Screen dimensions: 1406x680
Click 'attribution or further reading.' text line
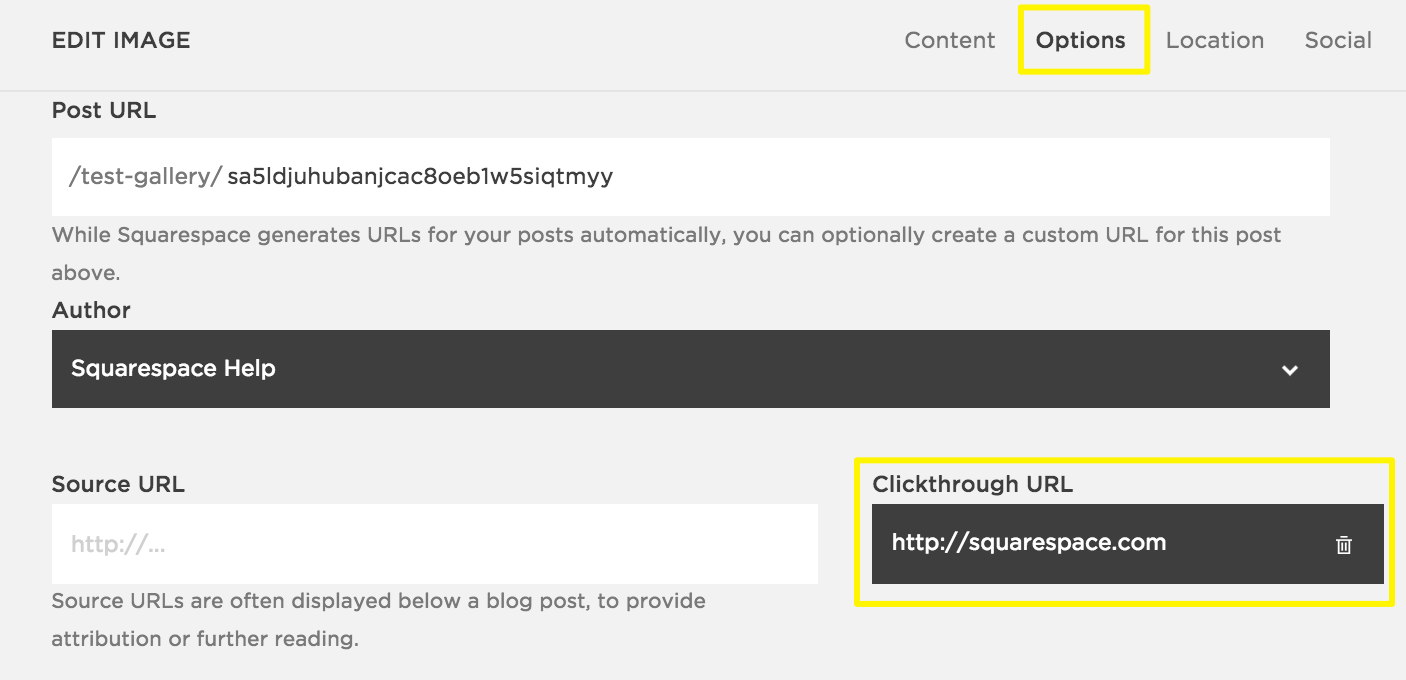pyautogui.click(x=205, y=638)
